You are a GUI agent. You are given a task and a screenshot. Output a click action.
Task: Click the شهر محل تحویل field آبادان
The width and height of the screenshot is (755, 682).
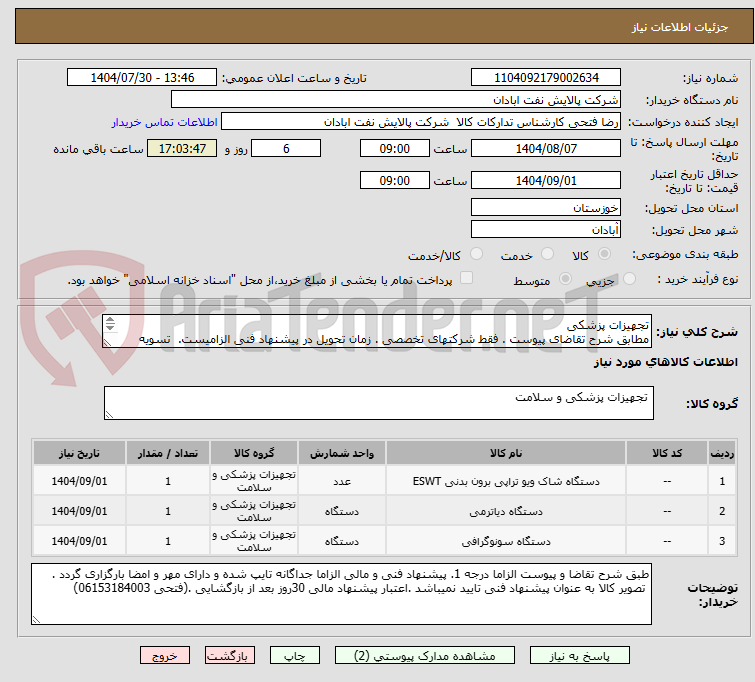(546, 229)
